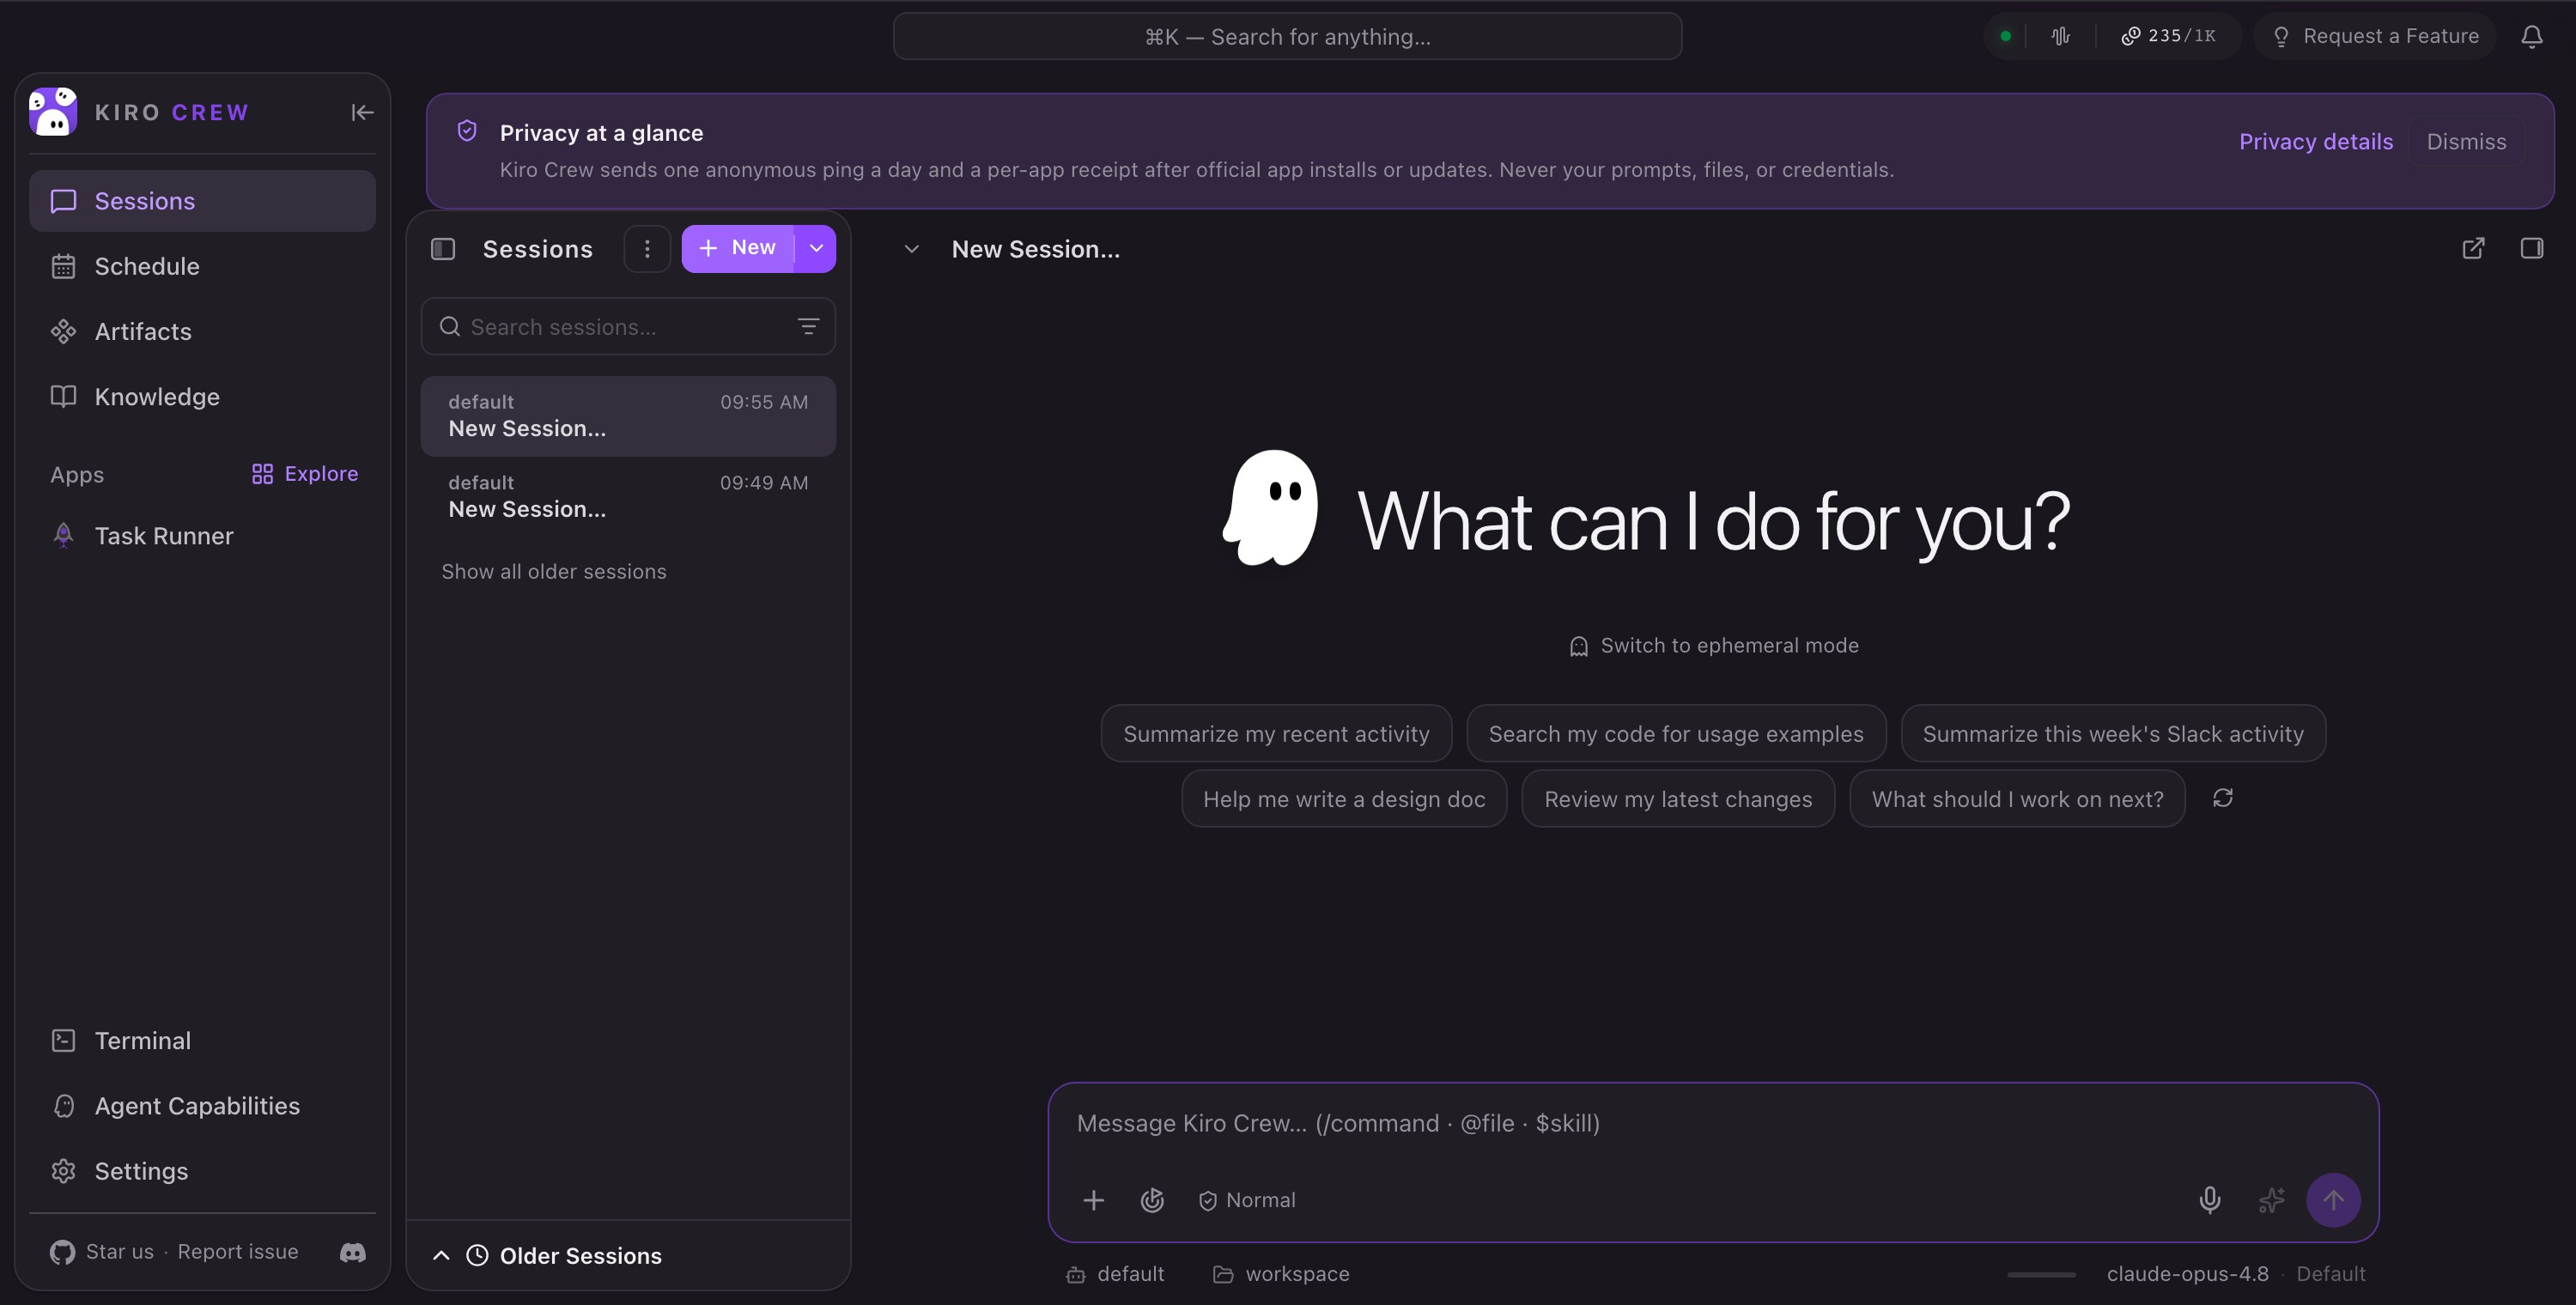Click the 235/1K usage counter

coord(2168,36)
